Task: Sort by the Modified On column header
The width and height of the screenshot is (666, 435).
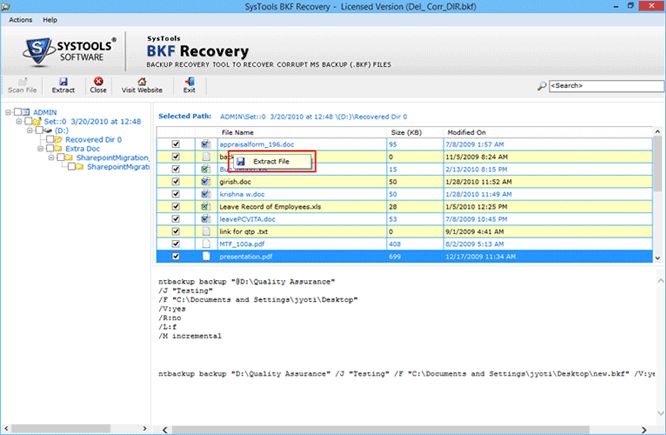Action: coord(466,132)
